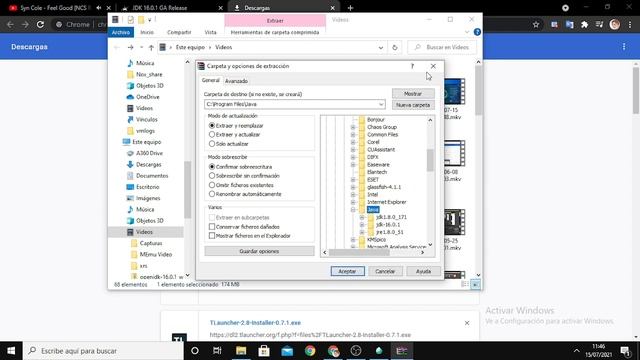Open Documentos in Explorer sidebar

[x=152, y=176]
